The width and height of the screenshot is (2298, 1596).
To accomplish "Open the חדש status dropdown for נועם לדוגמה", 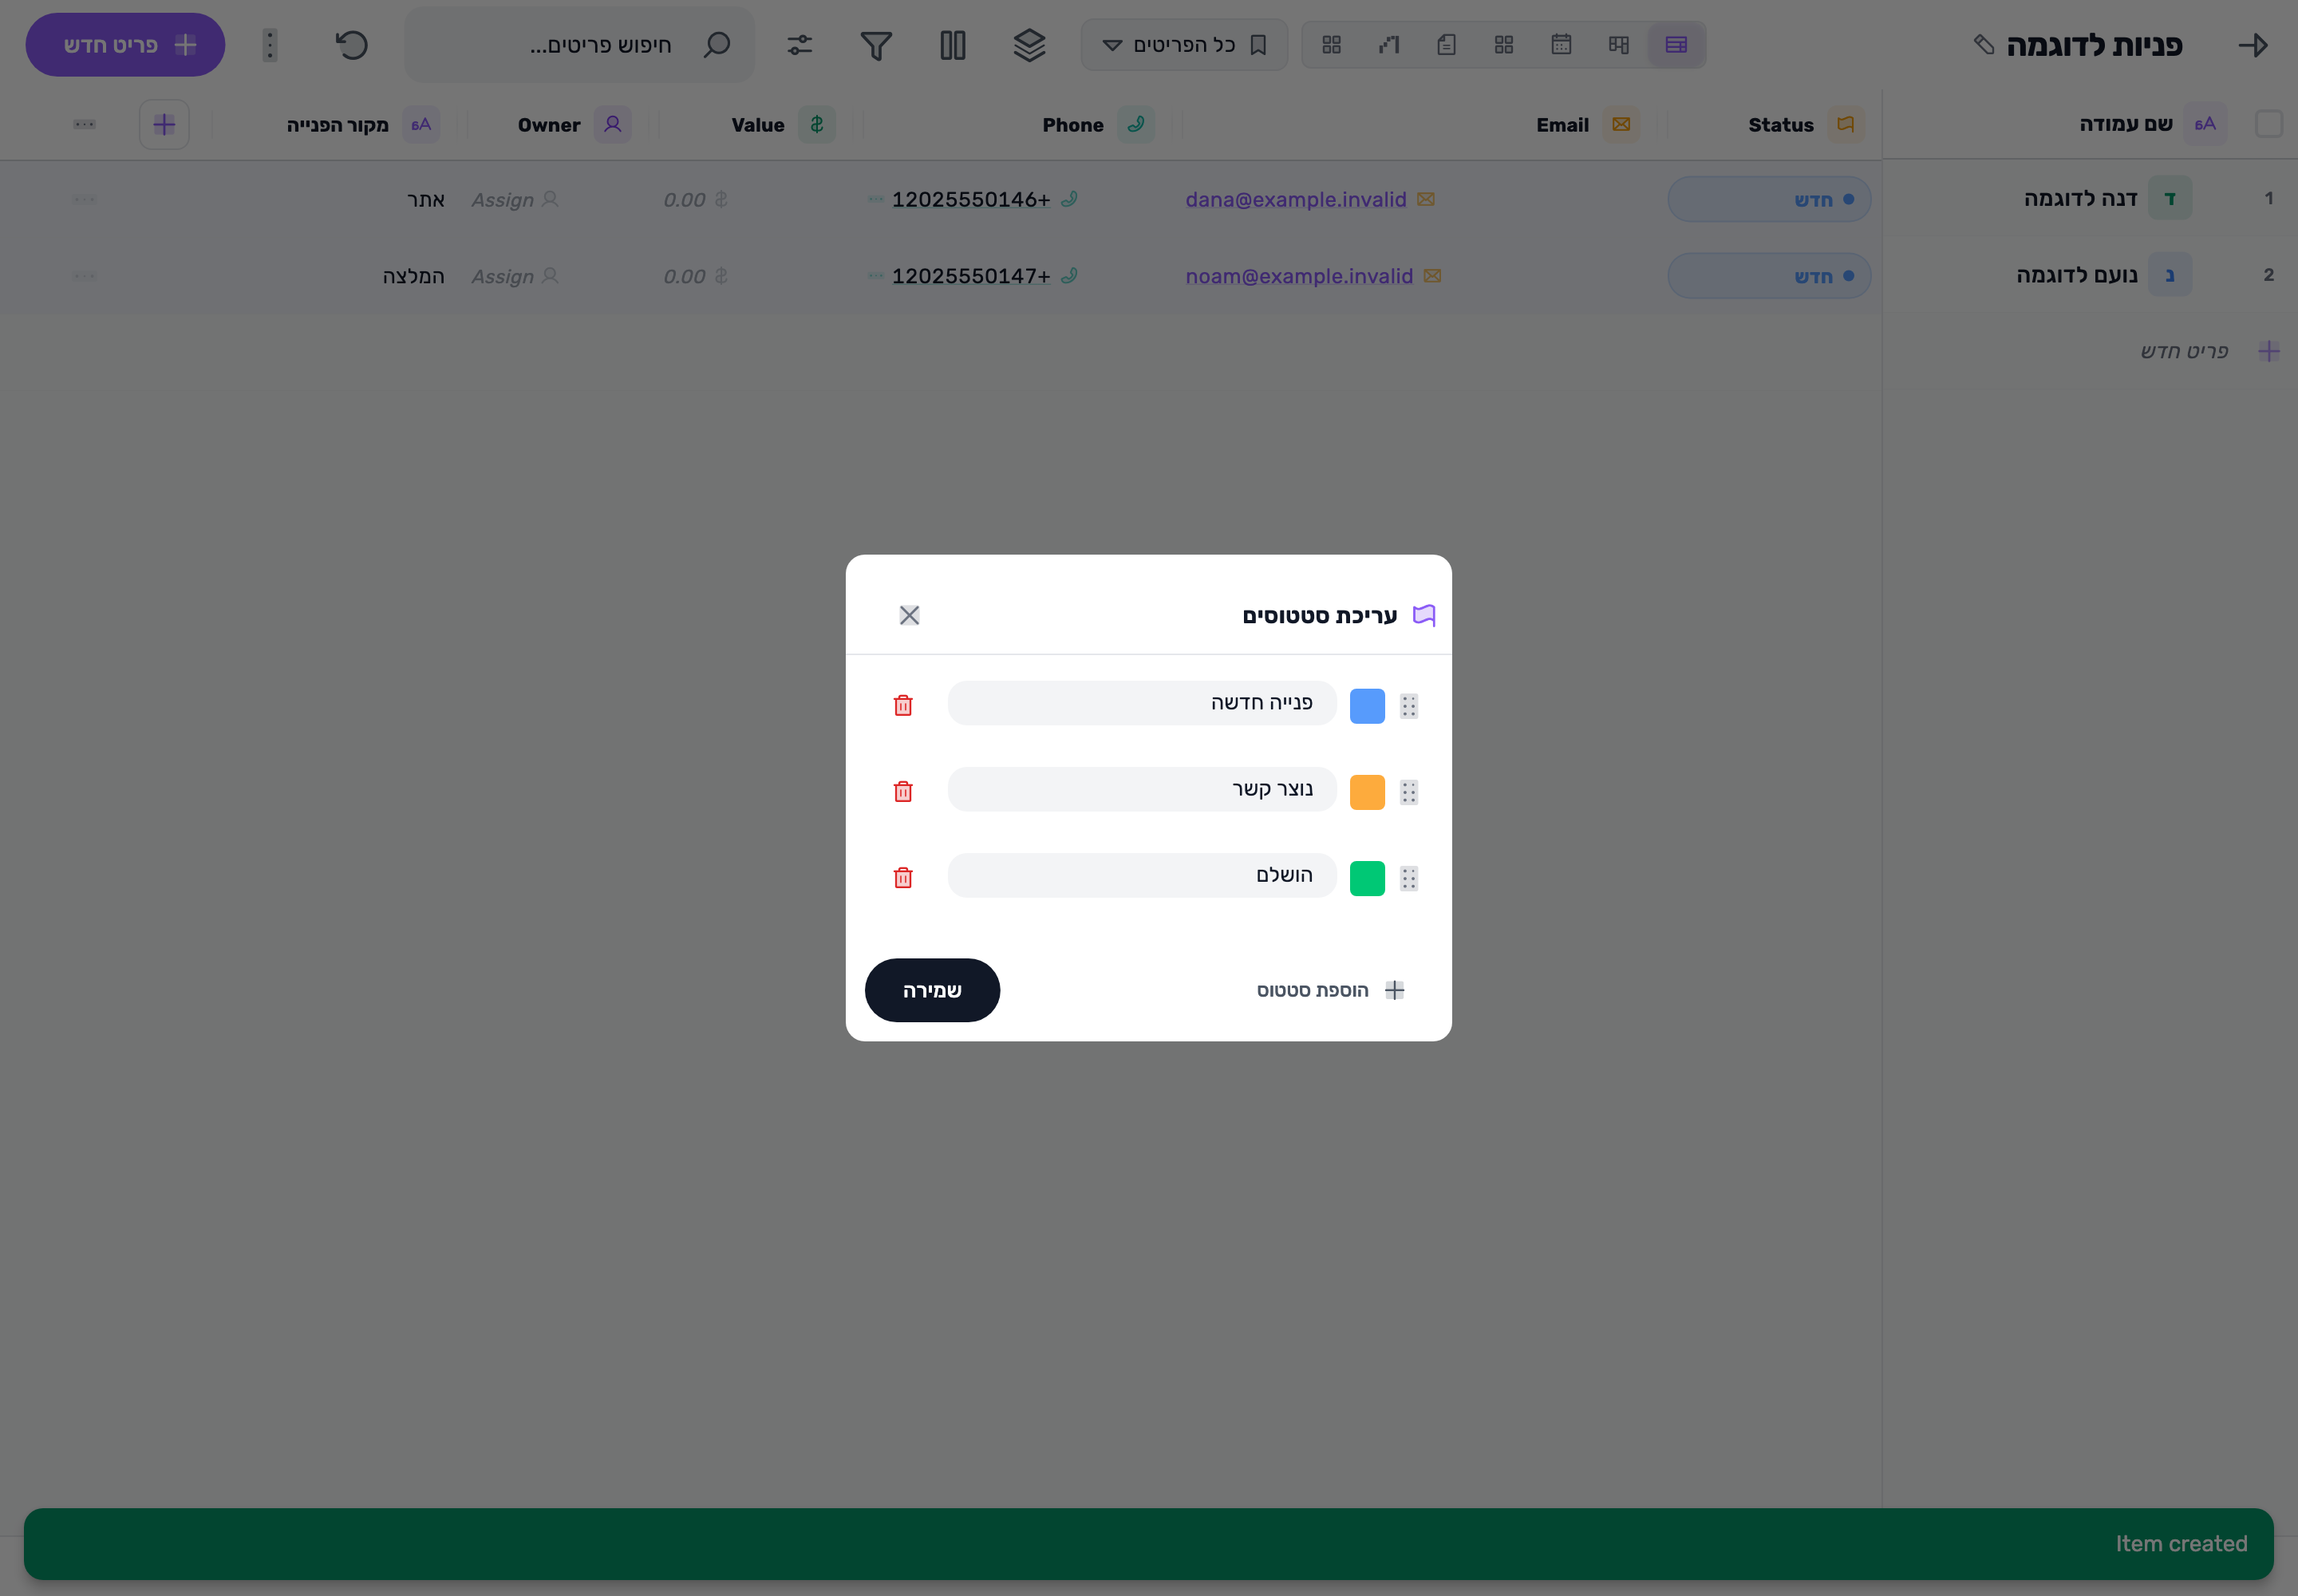I will click(1768, 276).
